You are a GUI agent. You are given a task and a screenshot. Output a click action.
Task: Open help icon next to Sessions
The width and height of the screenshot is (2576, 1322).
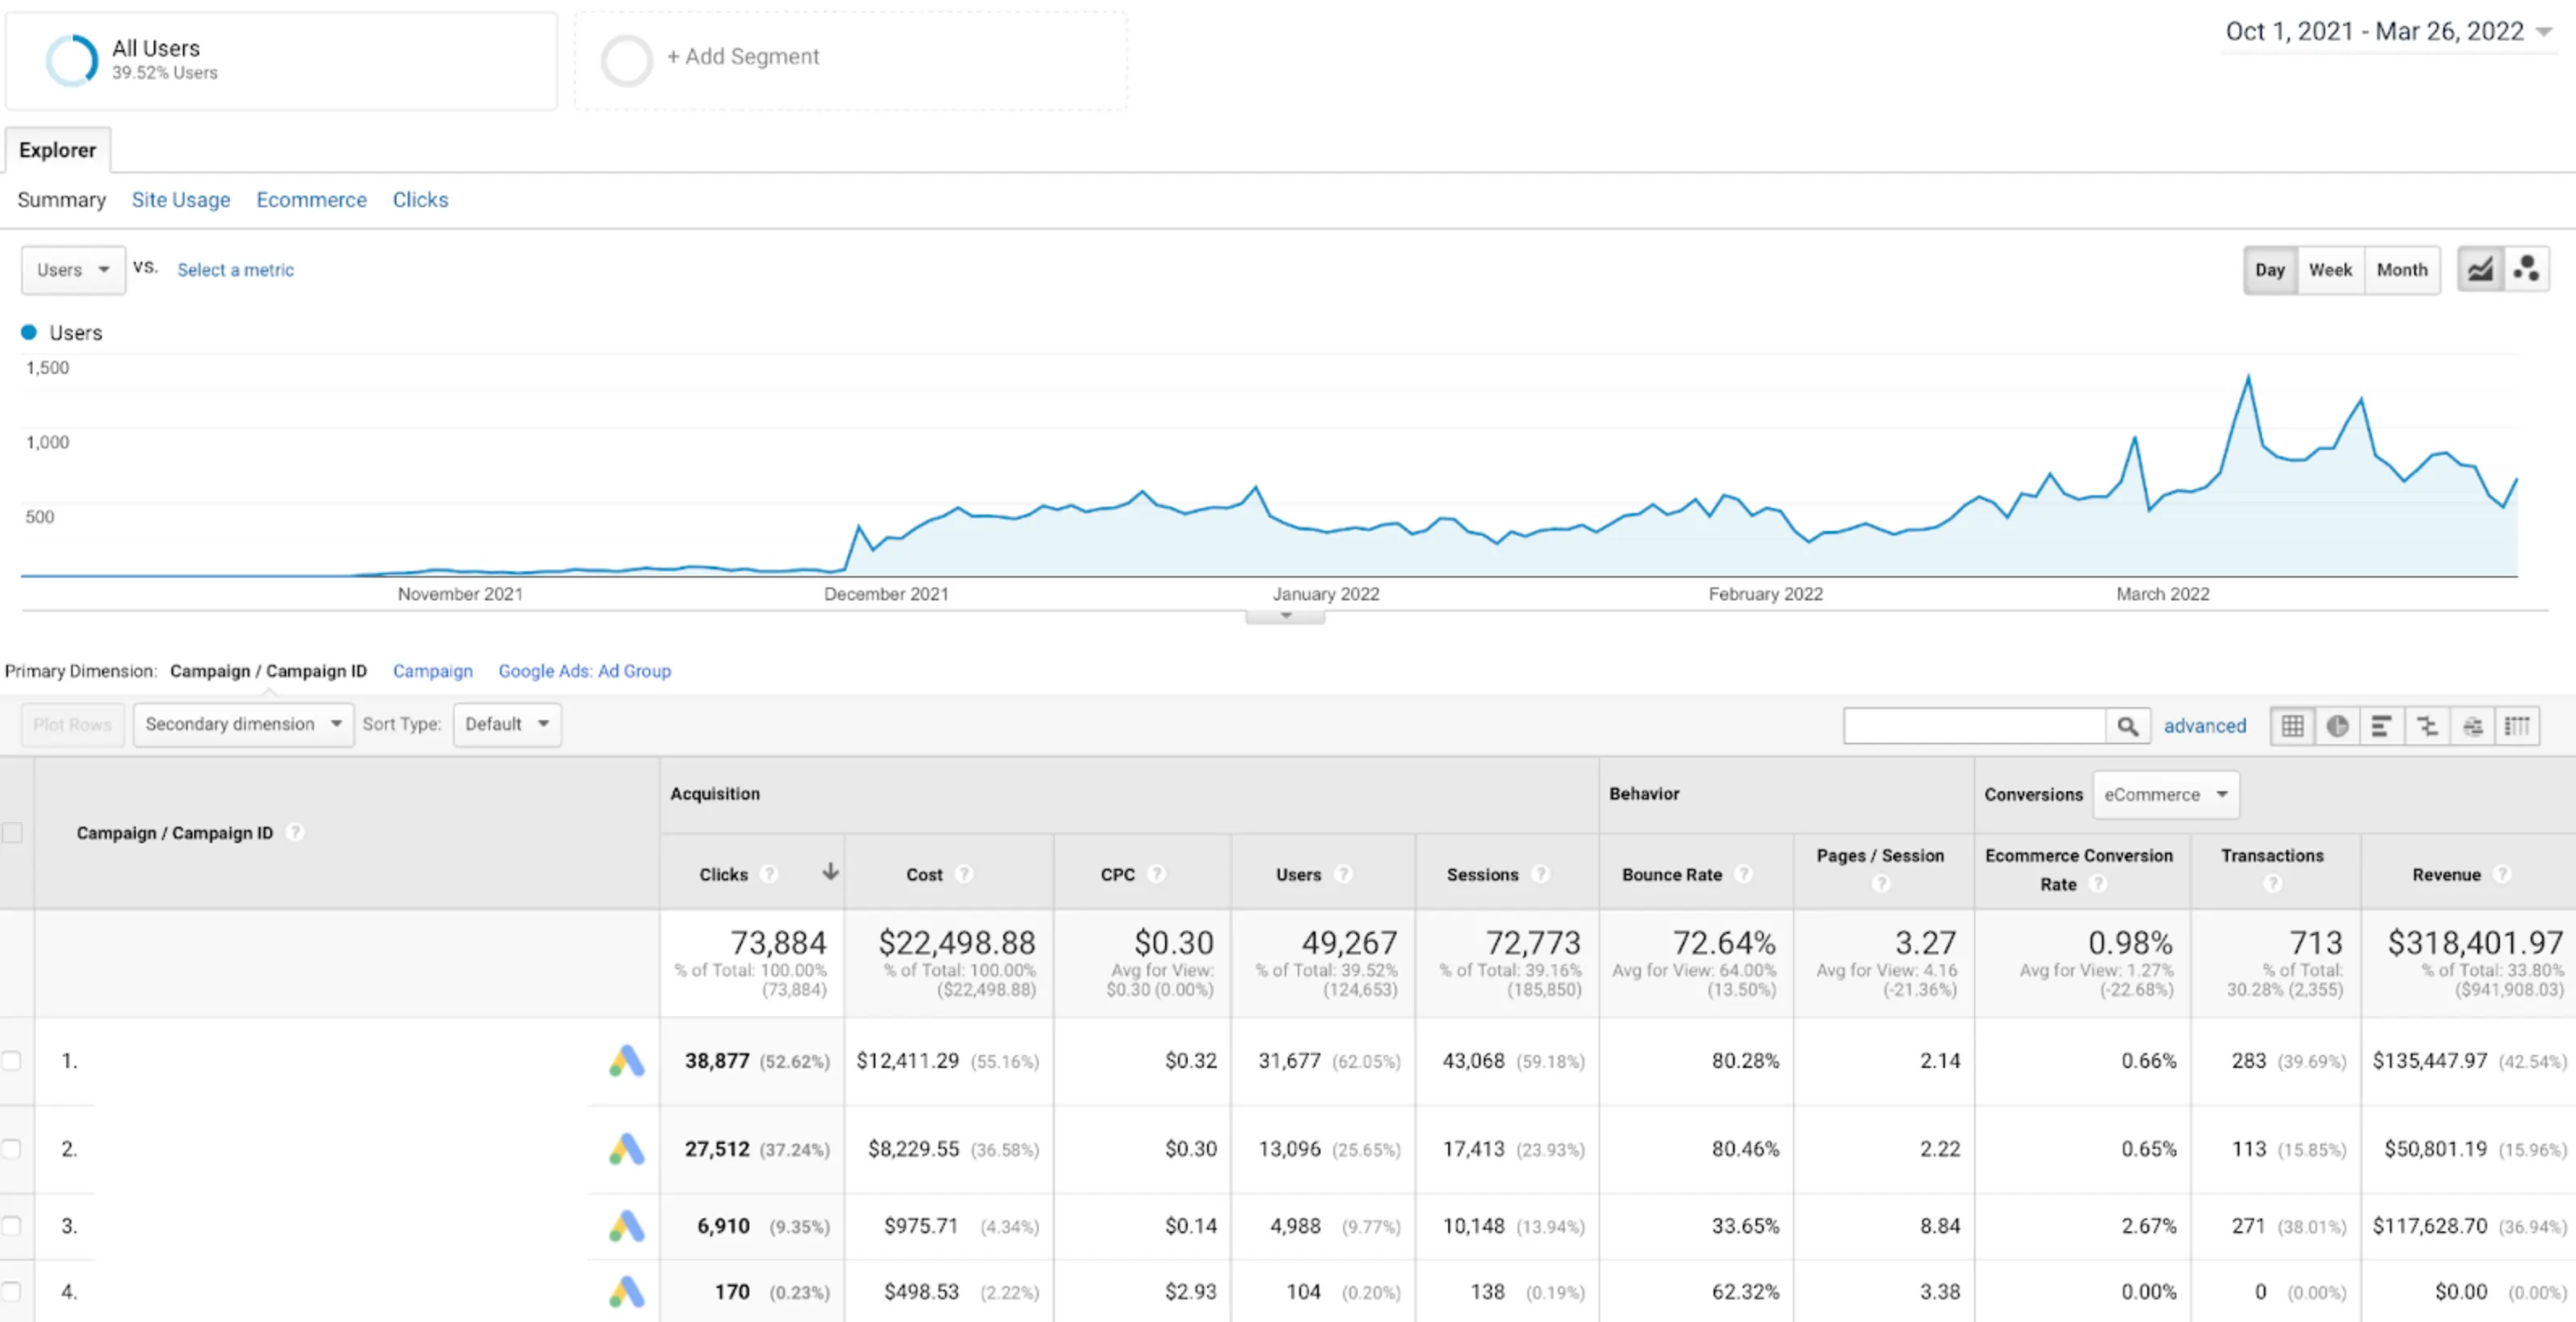click(x=1541, y=875)
